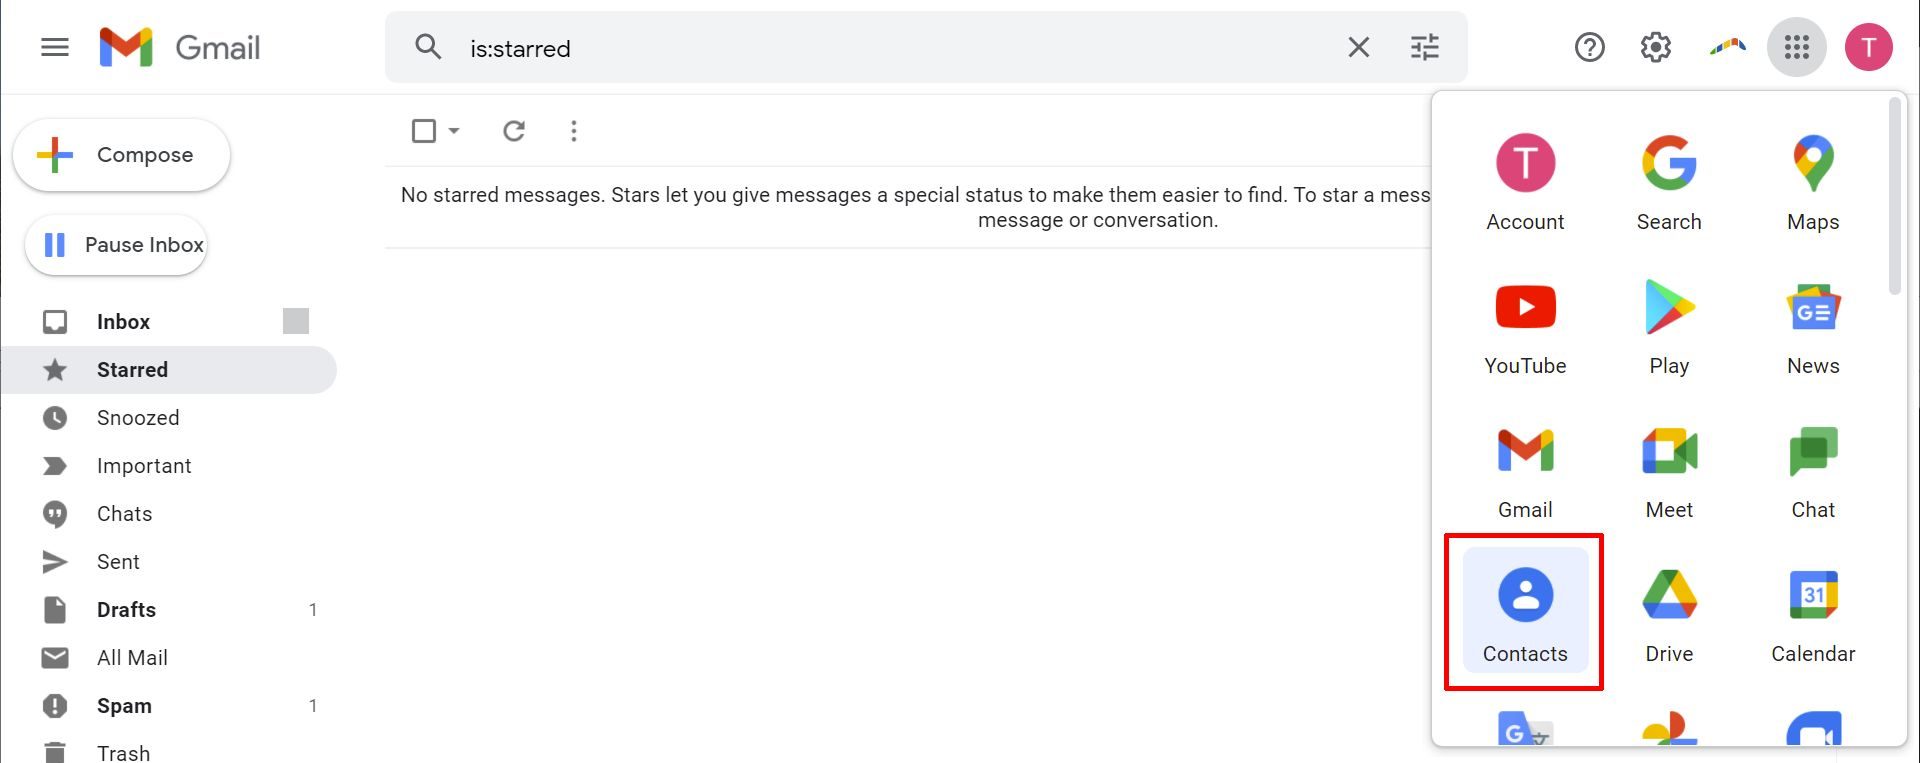Image resolution: width=1920 pixels, height=763 pixels.
Task: Open Gmail app in launcher
Action: click(x=1525, y=471)
